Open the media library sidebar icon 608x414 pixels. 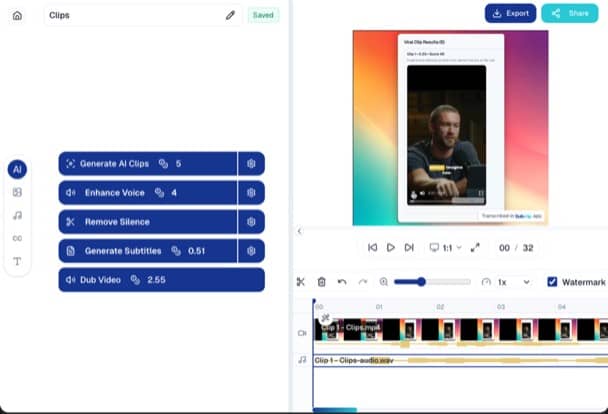point(17,192)
